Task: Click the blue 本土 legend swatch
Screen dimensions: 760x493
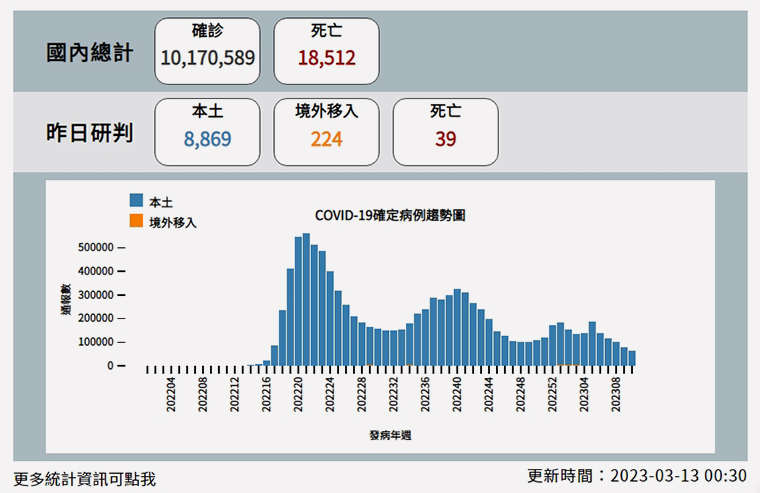Action: click(x=136, y=200)
